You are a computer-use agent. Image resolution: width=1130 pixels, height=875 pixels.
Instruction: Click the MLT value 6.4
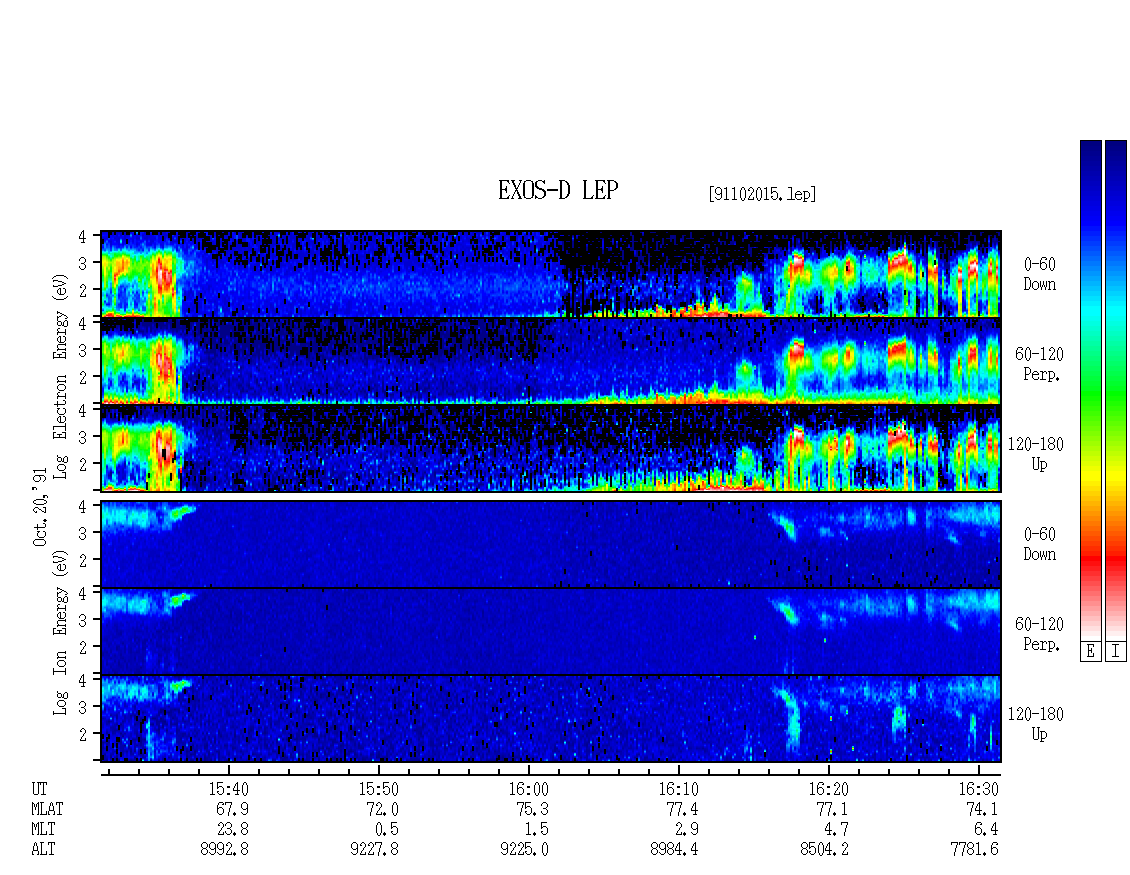pyautogui.click(x=987, y=830)
